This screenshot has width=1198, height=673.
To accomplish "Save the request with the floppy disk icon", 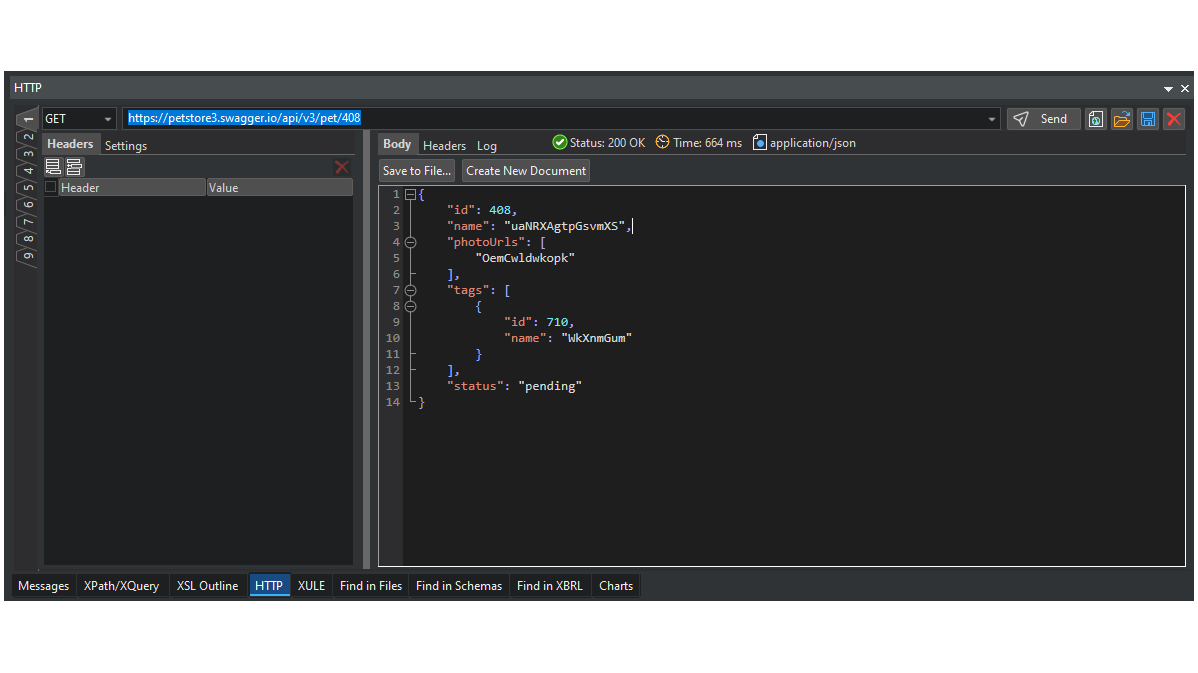I will pos(1148,119).
